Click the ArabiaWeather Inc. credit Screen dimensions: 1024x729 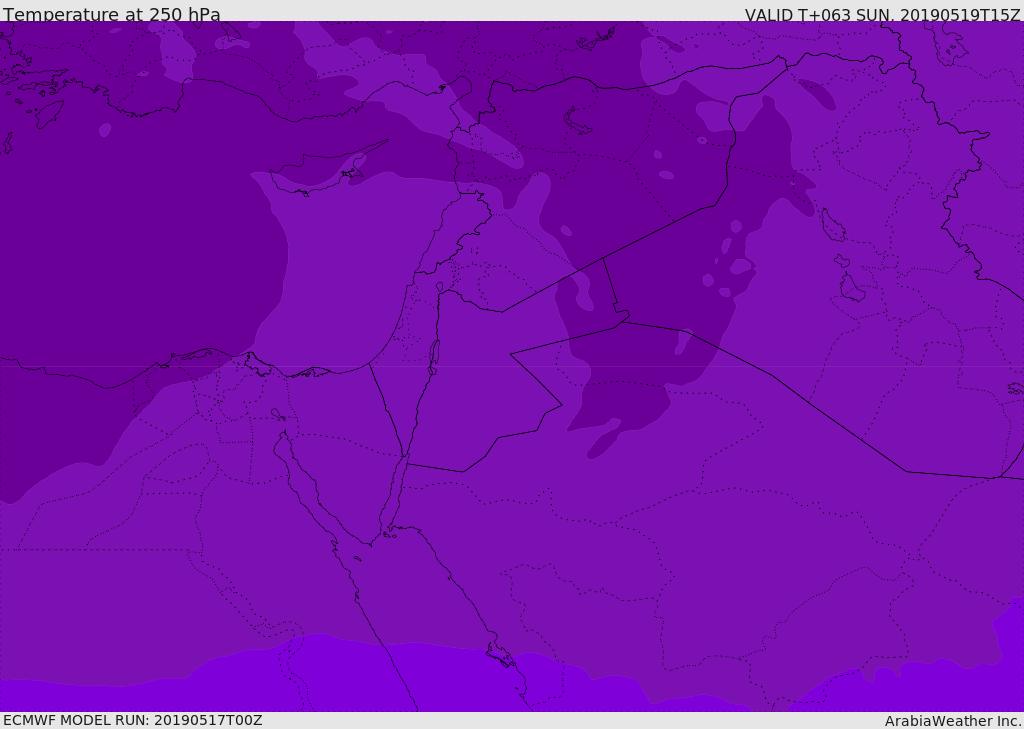(953, 721)
